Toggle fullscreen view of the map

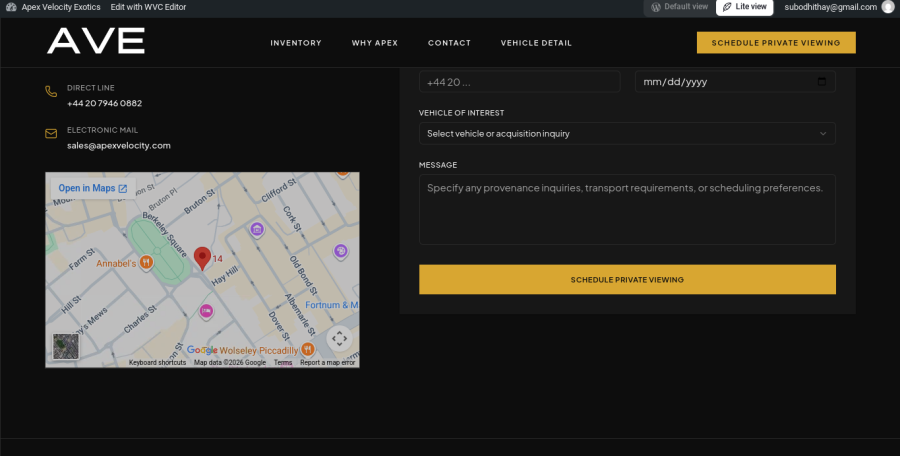coord(339,338)
